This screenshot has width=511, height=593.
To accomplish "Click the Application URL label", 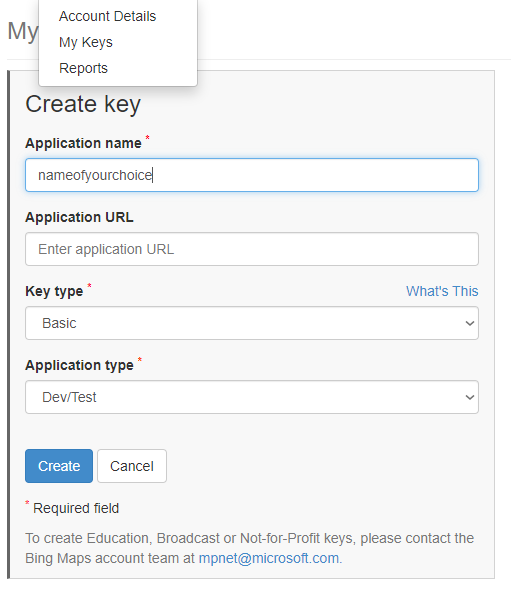I will pos(79,217).
